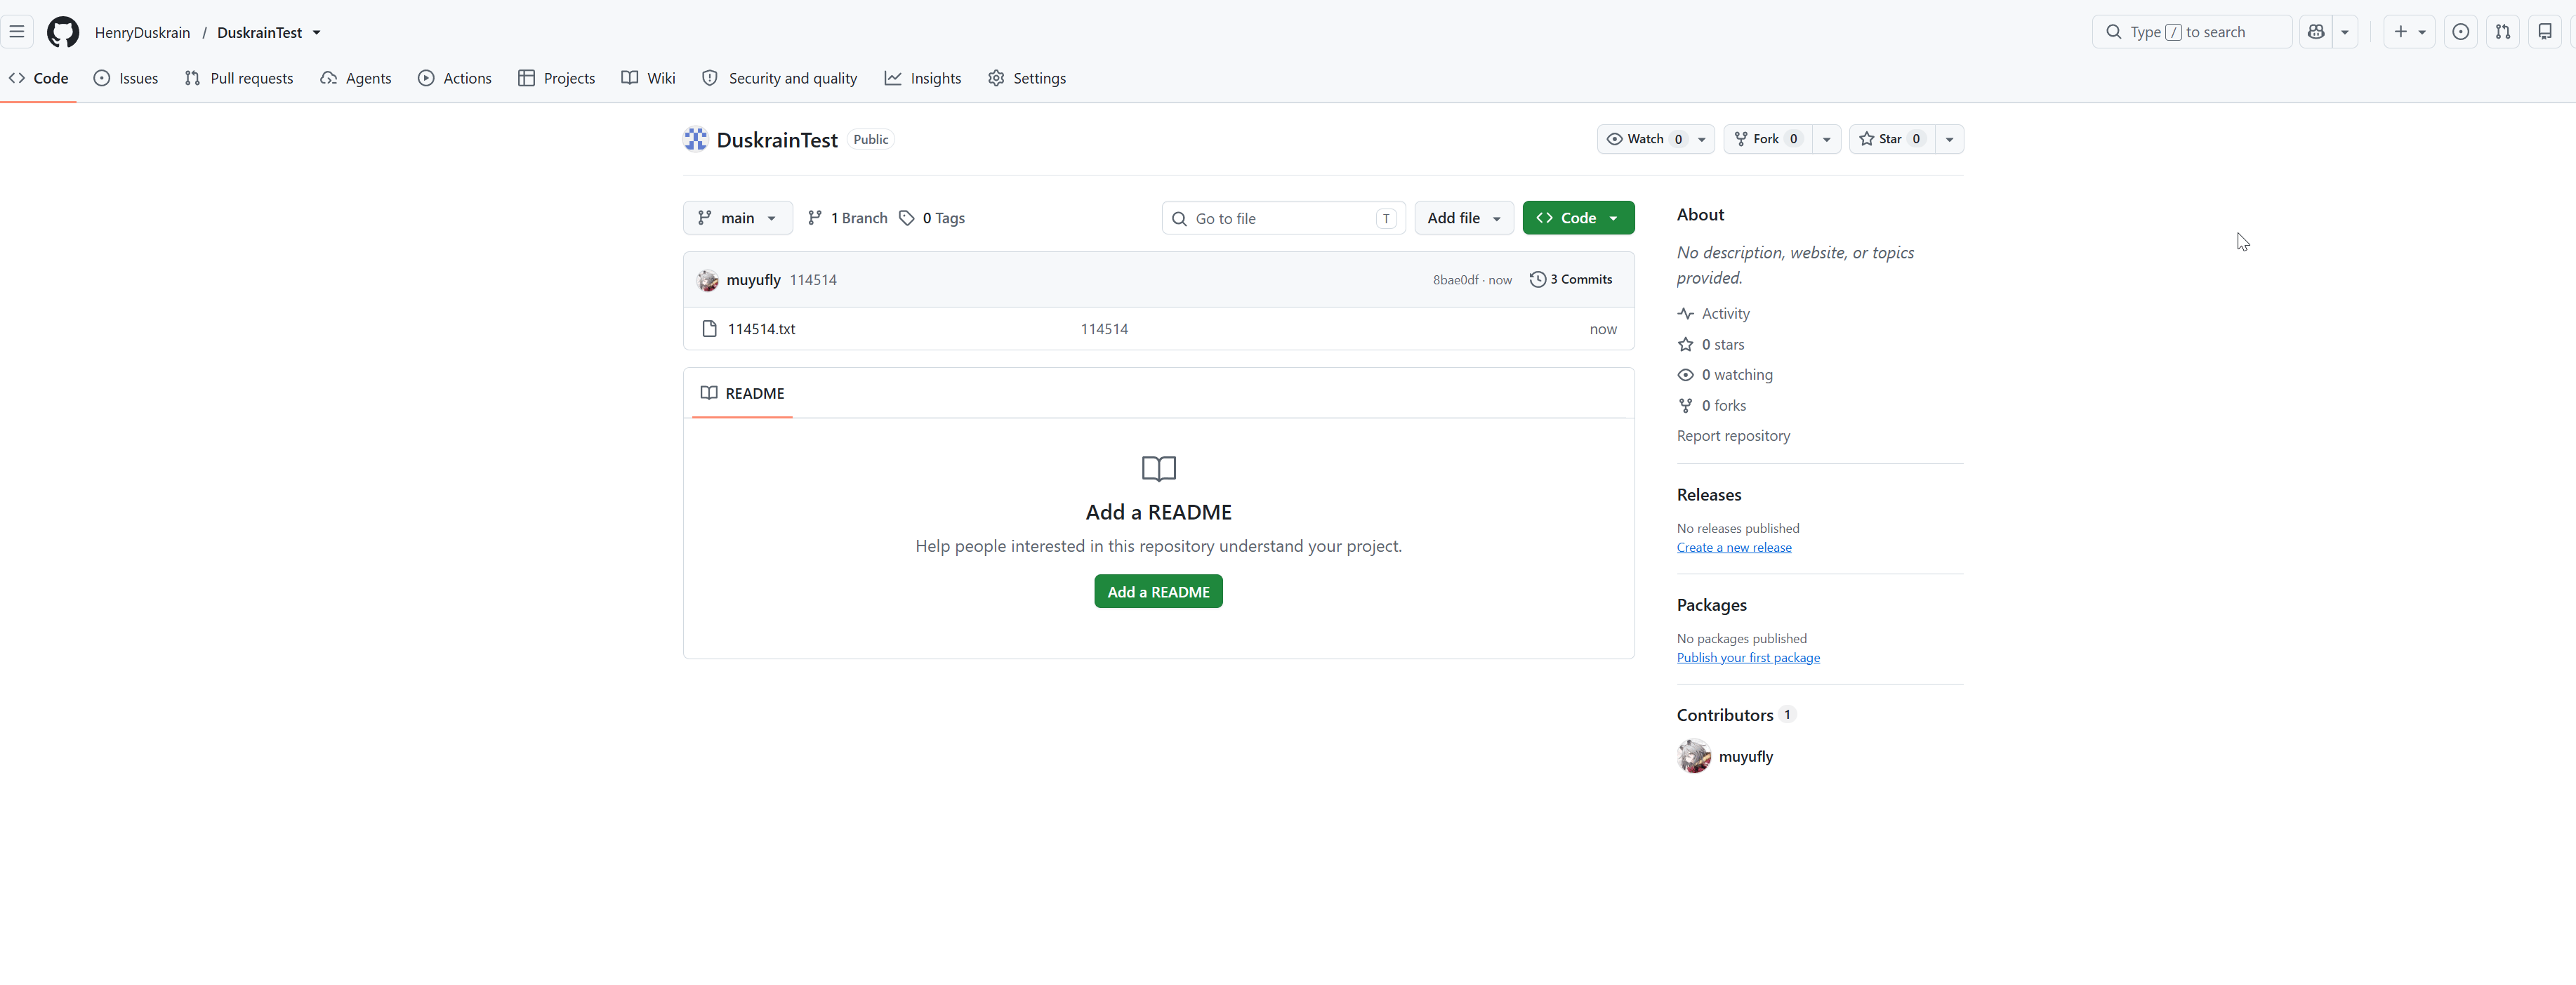
Task: Click the 'Public' visibility badge
Action: (871, 140)
